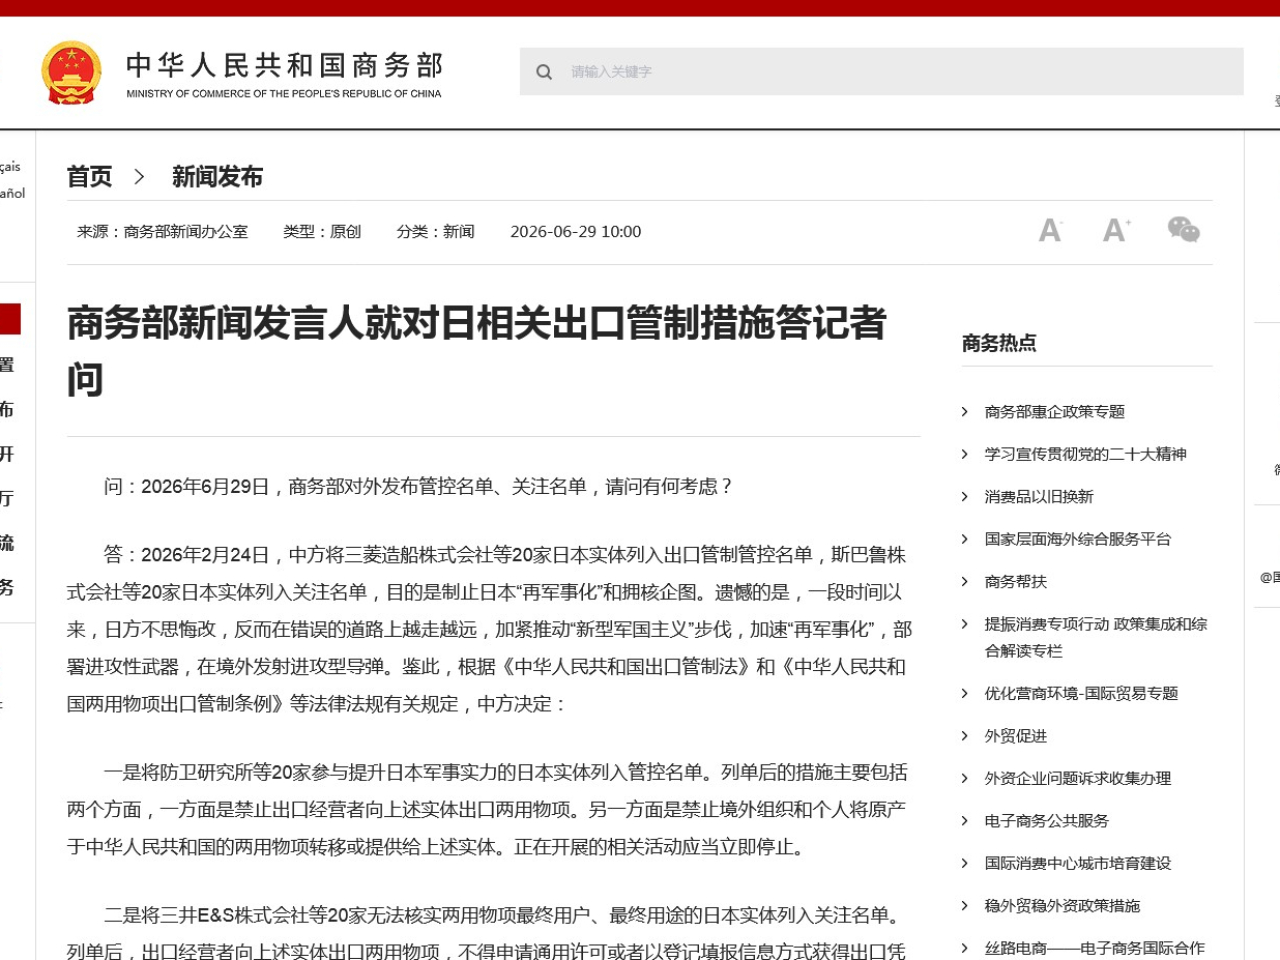Click the search magnifier icon
Screen dimensions: 1280x960
click(544, 72)
